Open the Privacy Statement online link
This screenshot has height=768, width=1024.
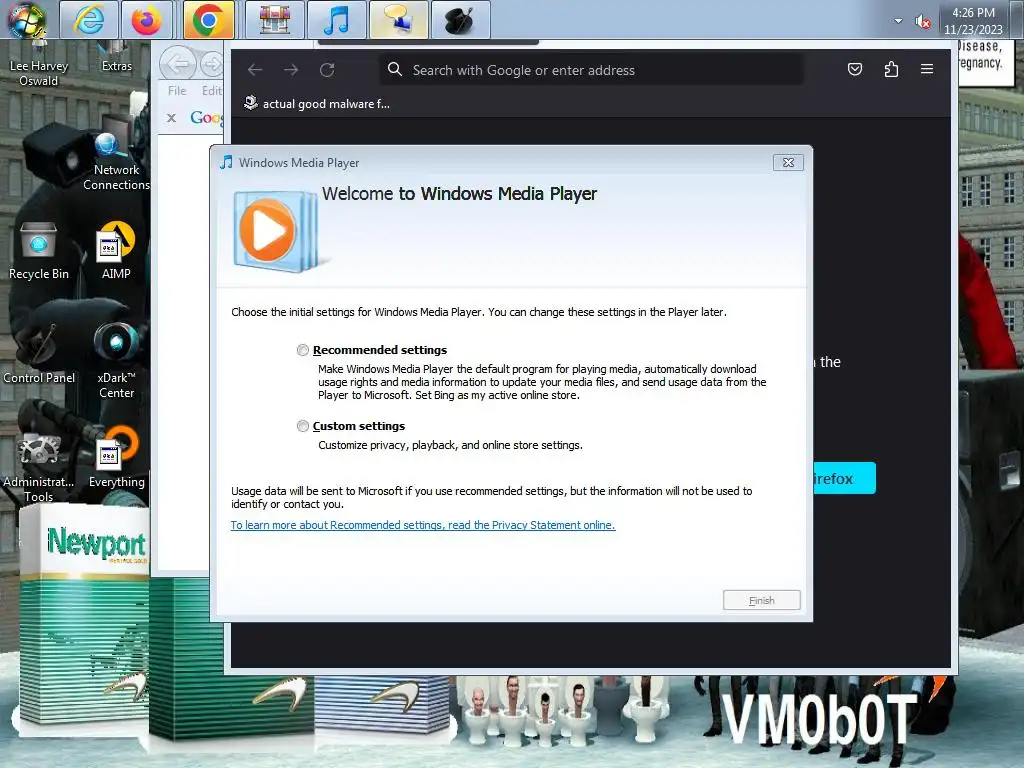pyautogui.click(x=423, y=525)
